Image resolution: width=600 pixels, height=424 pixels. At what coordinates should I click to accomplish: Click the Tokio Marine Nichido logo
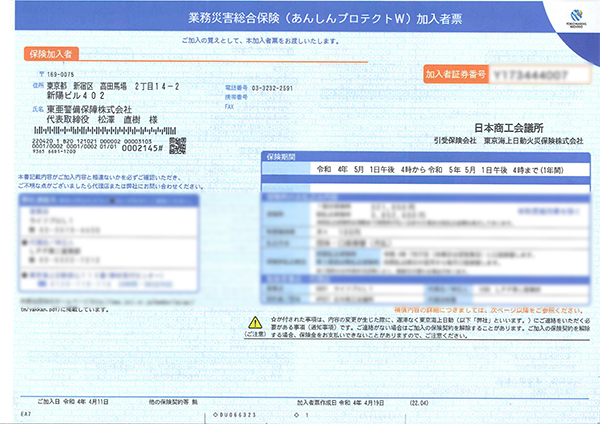click(x=576, y=18)
